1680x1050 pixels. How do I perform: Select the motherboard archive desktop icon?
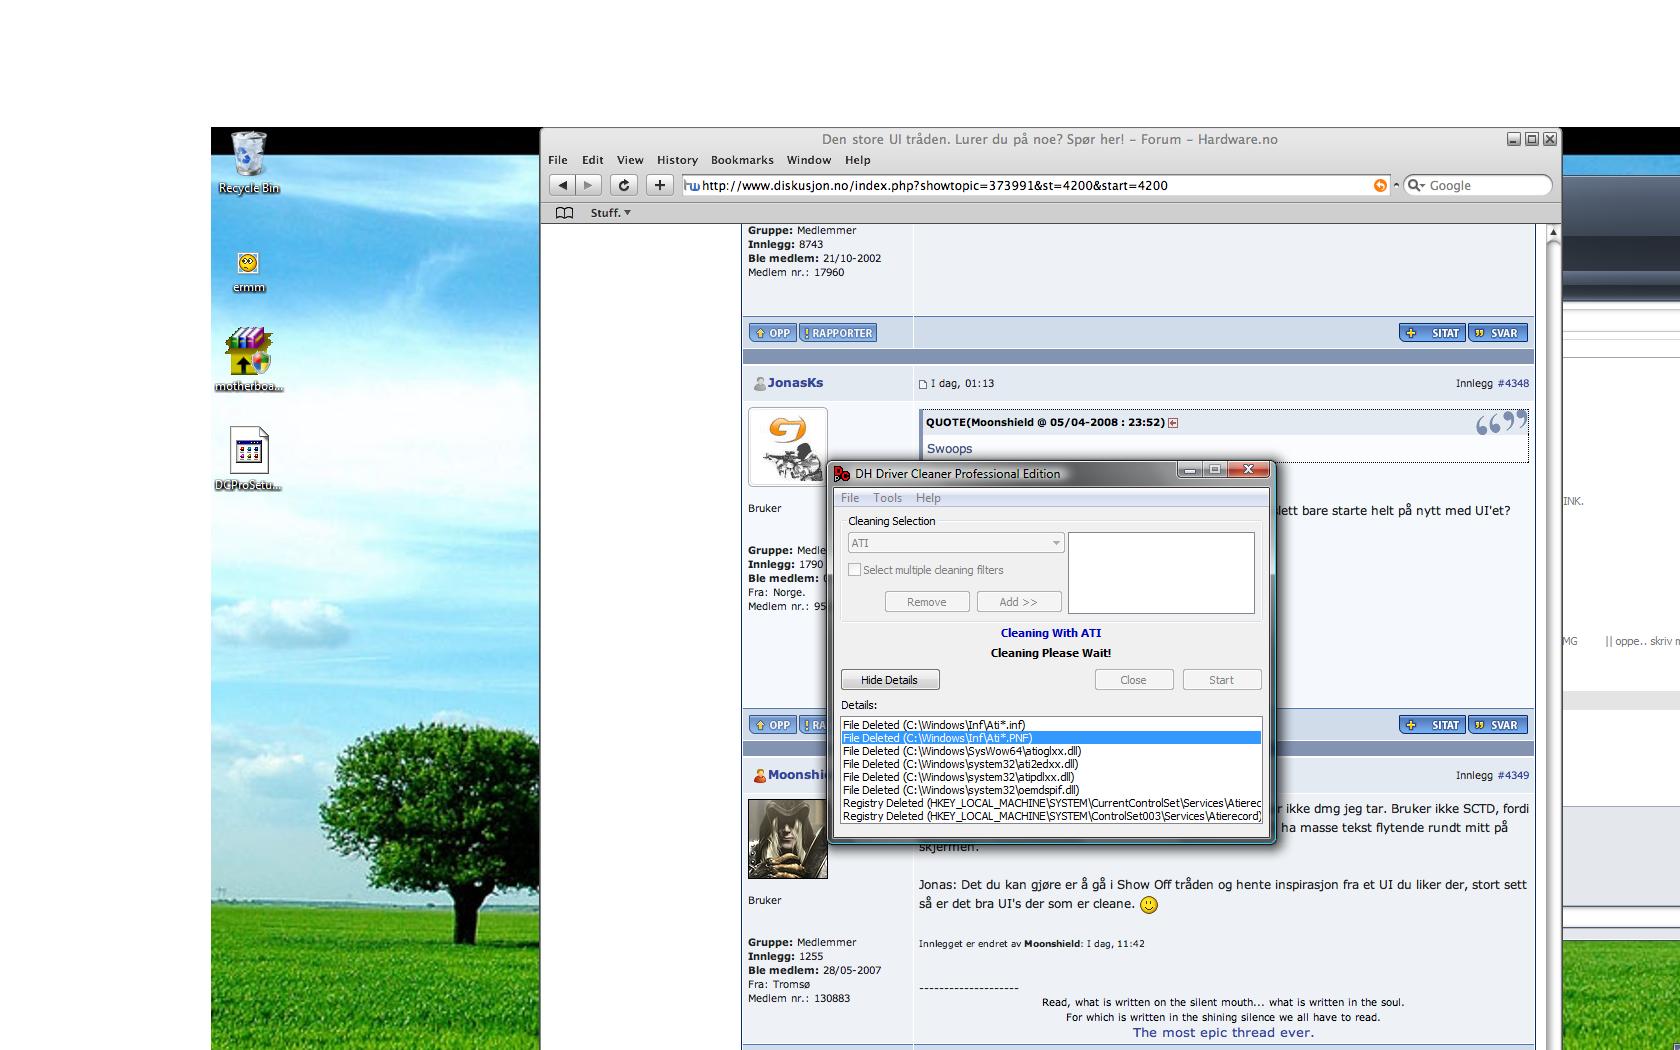click(x=249, y=360)
